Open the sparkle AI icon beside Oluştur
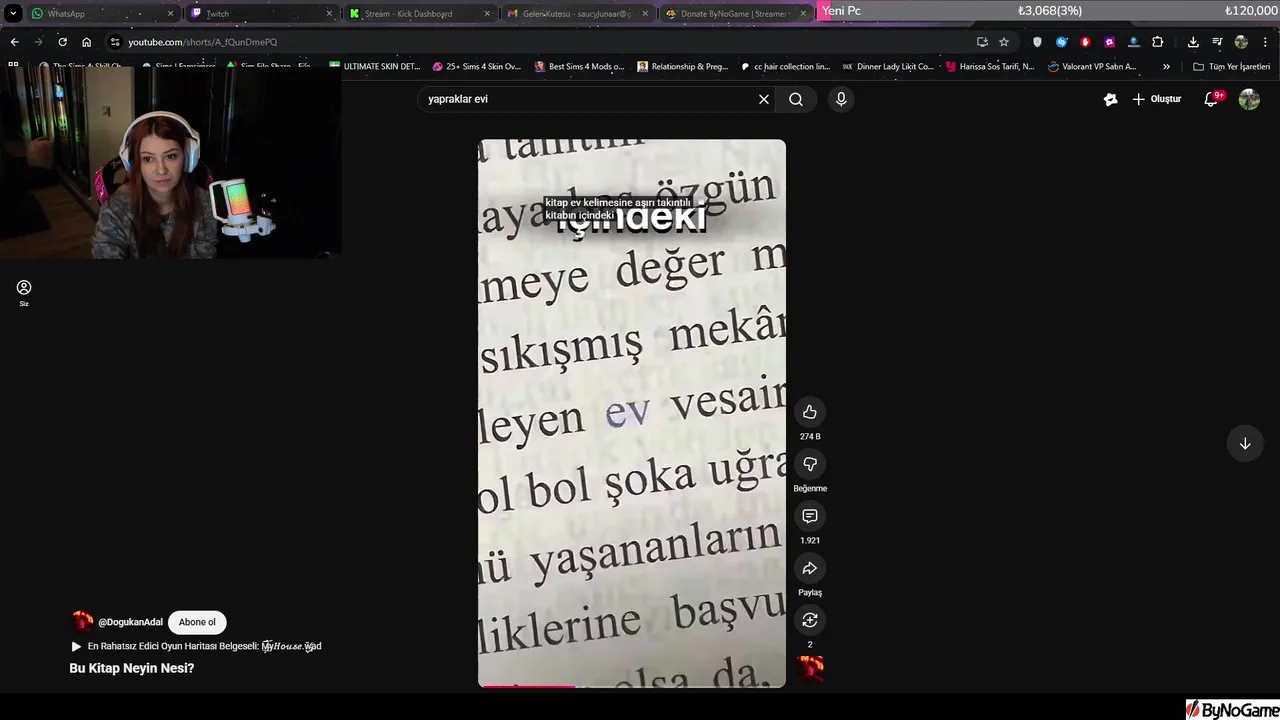This screenshot has height=720, width=1280. (1110, 99)
